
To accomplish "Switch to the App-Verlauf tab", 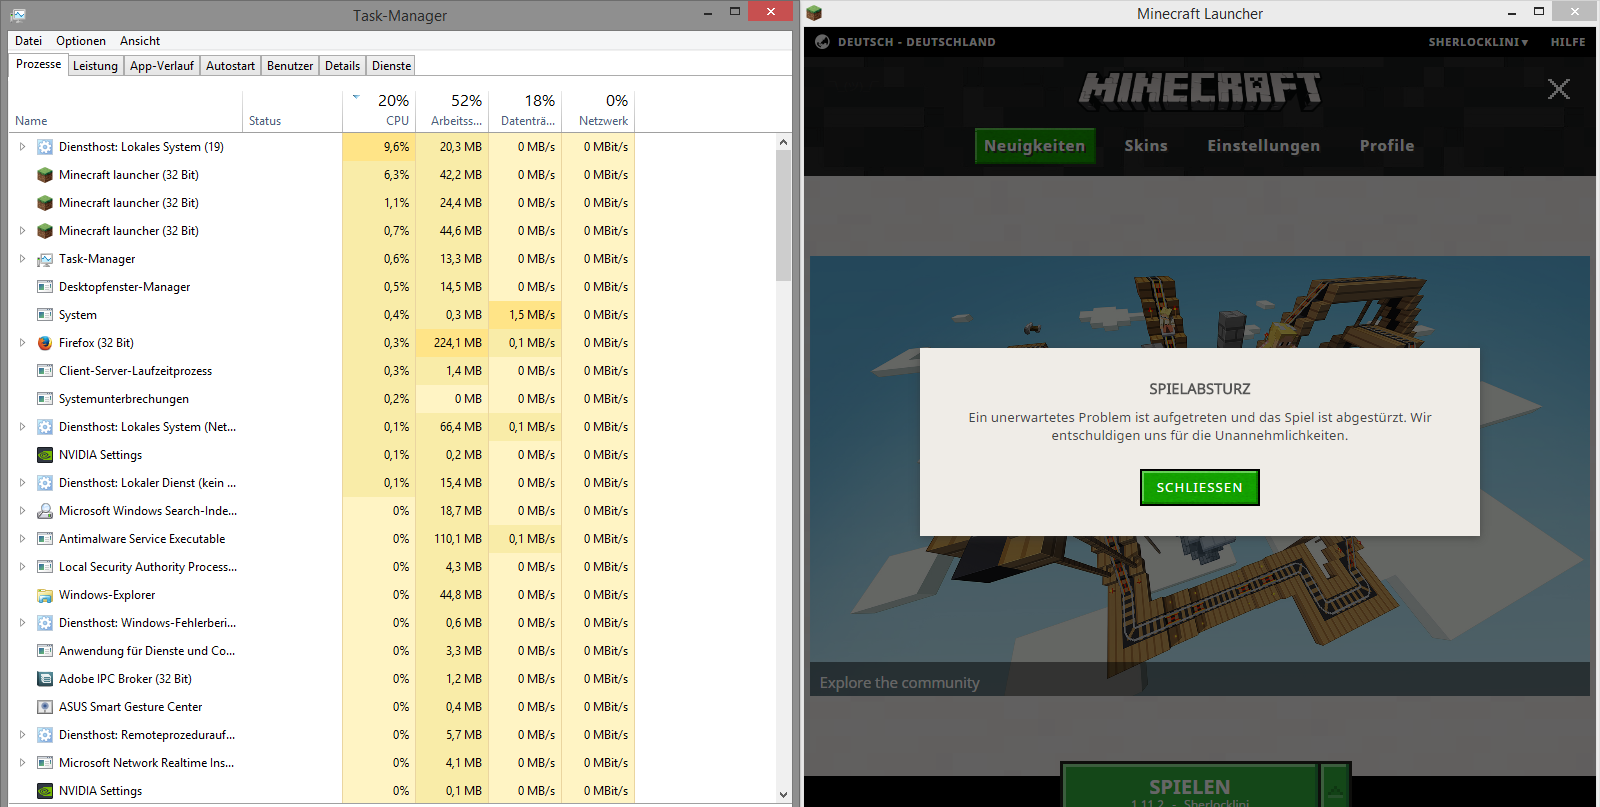I will pyautogui.click(x=162, y=66).
